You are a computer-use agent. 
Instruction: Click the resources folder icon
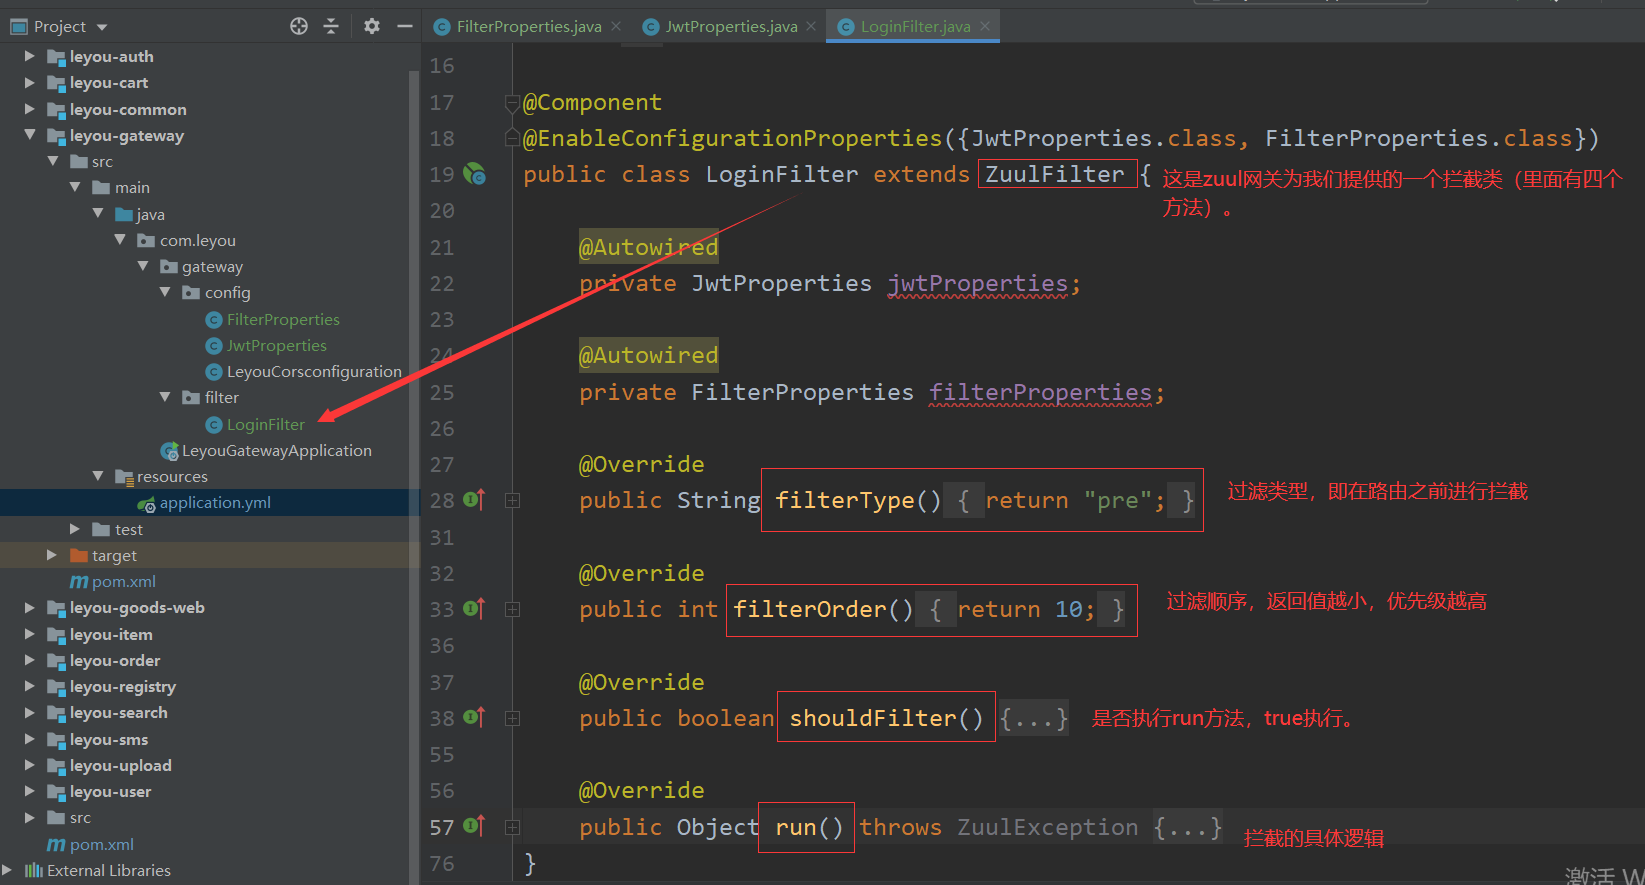(124, 477)
